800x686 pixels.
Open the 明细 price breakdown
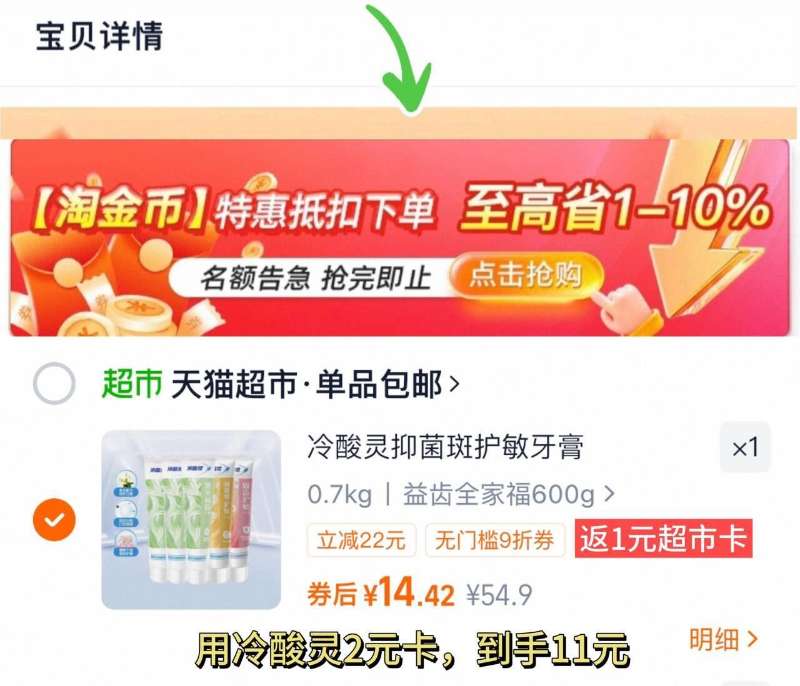point(724,639)
